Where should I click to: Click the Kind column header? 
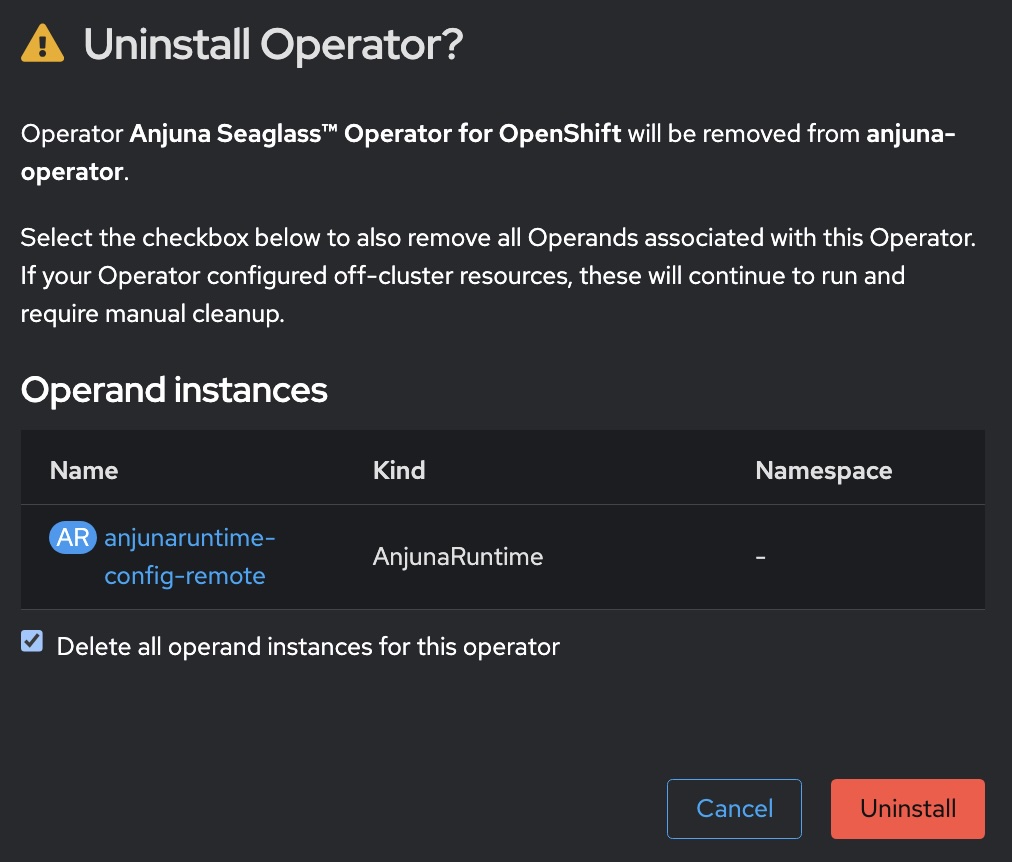pyautogui.click(x=398, y=470)
